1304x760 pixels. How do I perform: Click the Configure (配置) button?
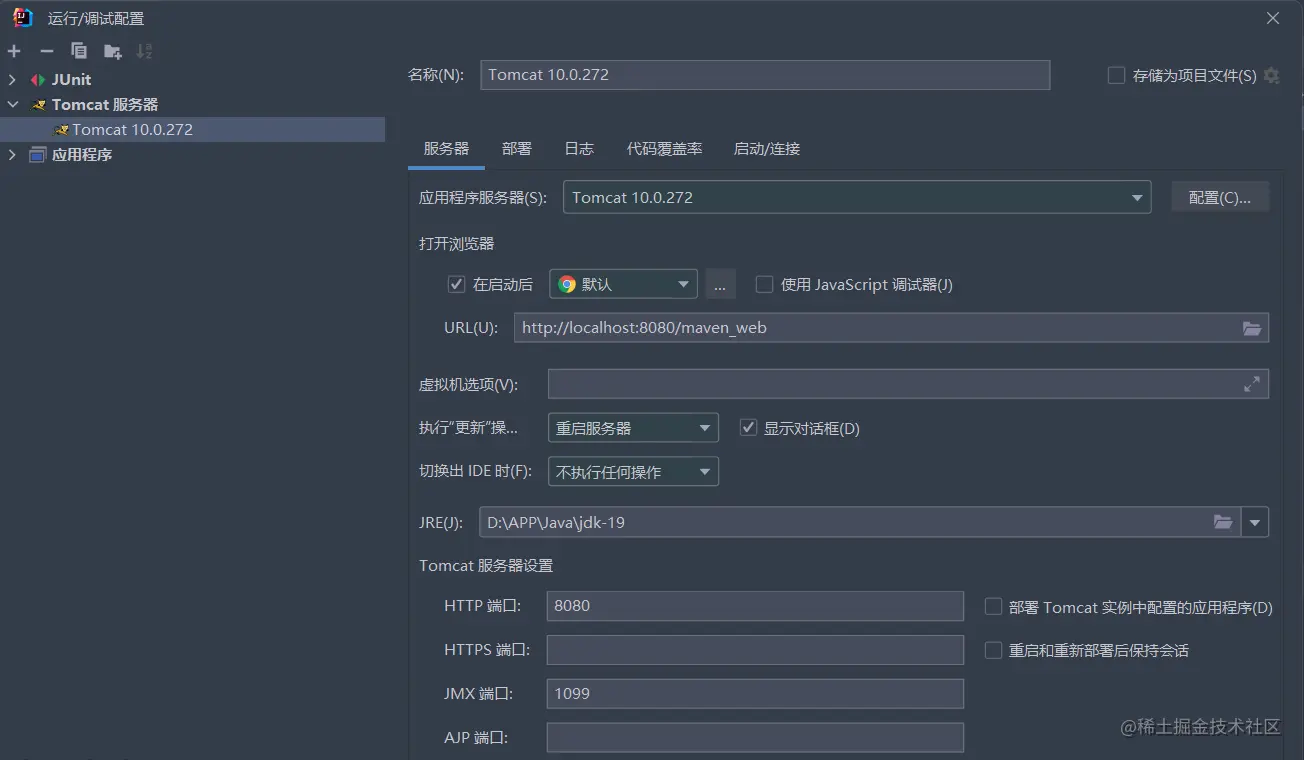[x=1220, y=198]
